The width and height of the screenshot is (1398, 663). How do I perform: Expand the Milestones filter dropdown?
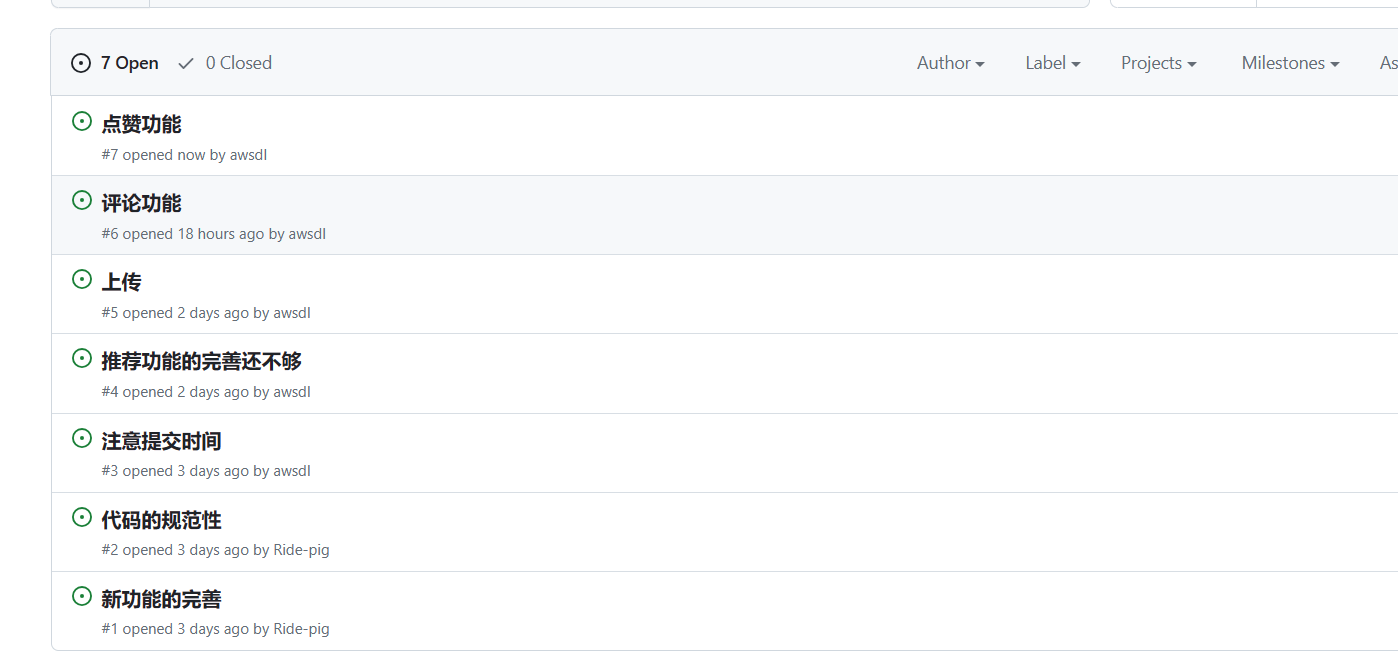[x=1289, y=63]
